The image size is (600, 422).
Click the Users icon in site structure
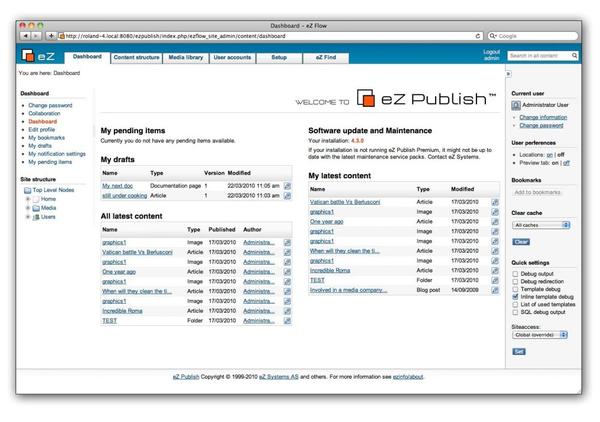click(x=36, y=217)
